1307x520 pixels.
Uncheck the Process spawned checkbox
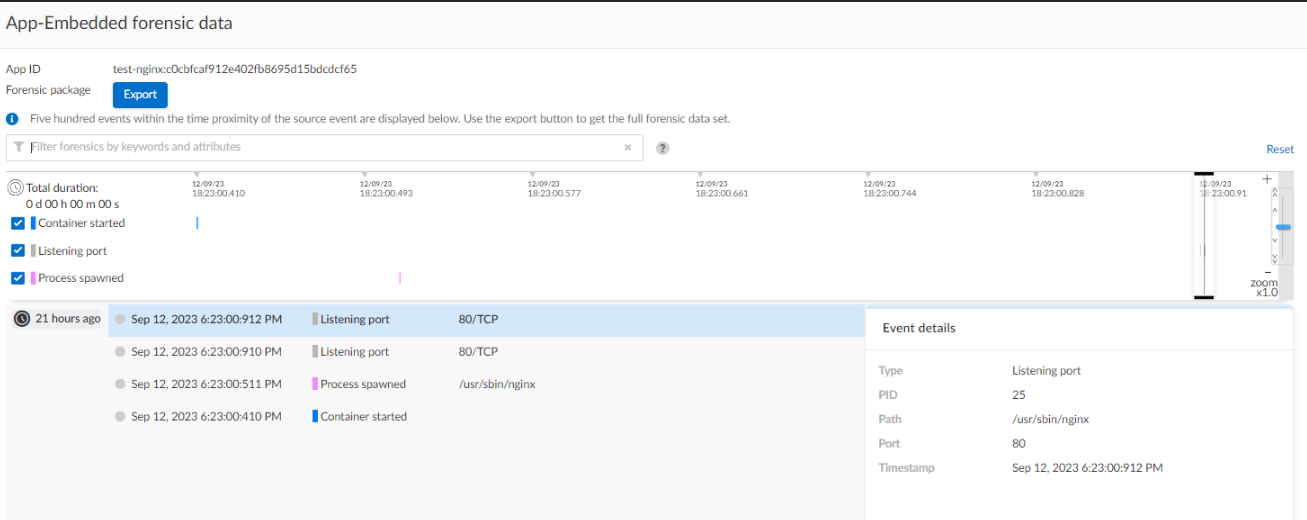pos(18,278)
